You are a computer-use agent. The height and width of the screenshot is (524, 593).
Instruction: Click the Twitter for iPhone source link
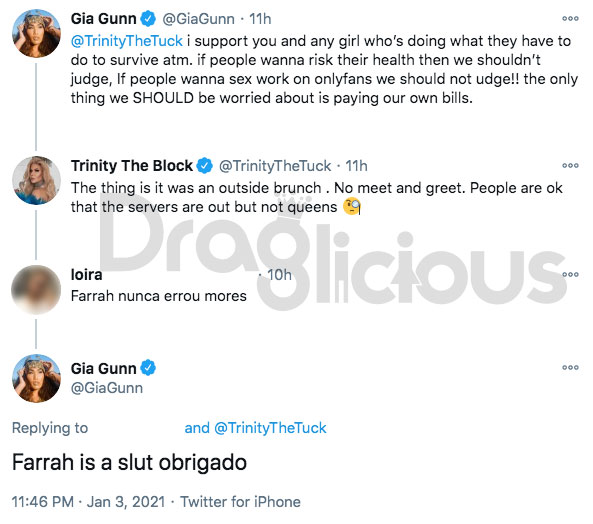click(x=240, y=502)
